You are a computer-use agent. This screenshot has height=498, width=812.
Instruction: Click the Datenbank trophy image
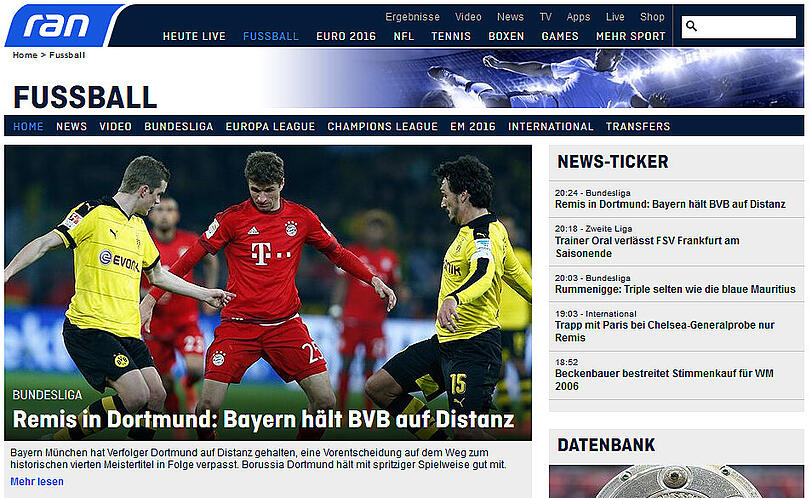(x=676, y=481)
